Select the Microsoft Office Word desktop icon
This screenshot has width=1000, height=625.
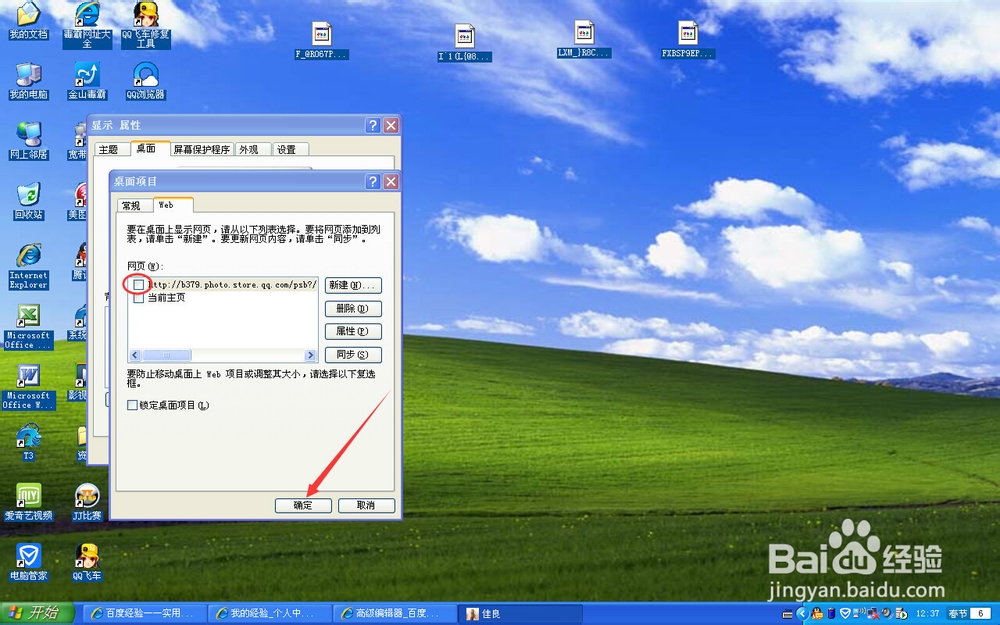click(28, 386)
